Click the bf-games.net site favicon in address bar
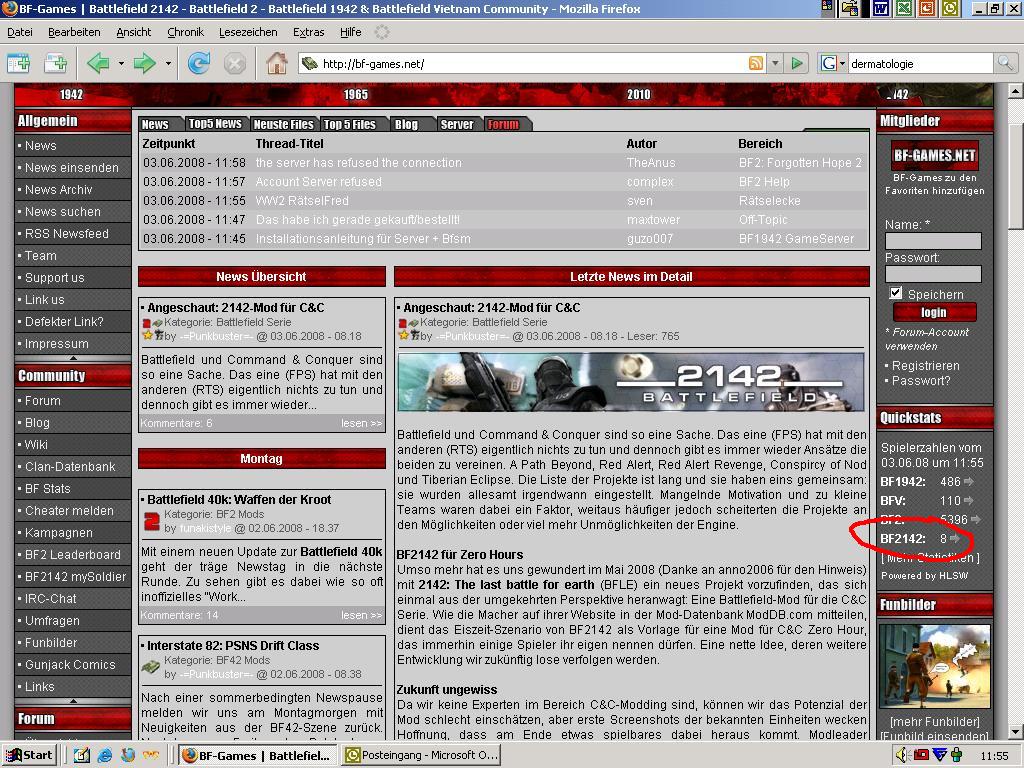The width and height of the screenshot is (1024, 768). pos(310,63)
